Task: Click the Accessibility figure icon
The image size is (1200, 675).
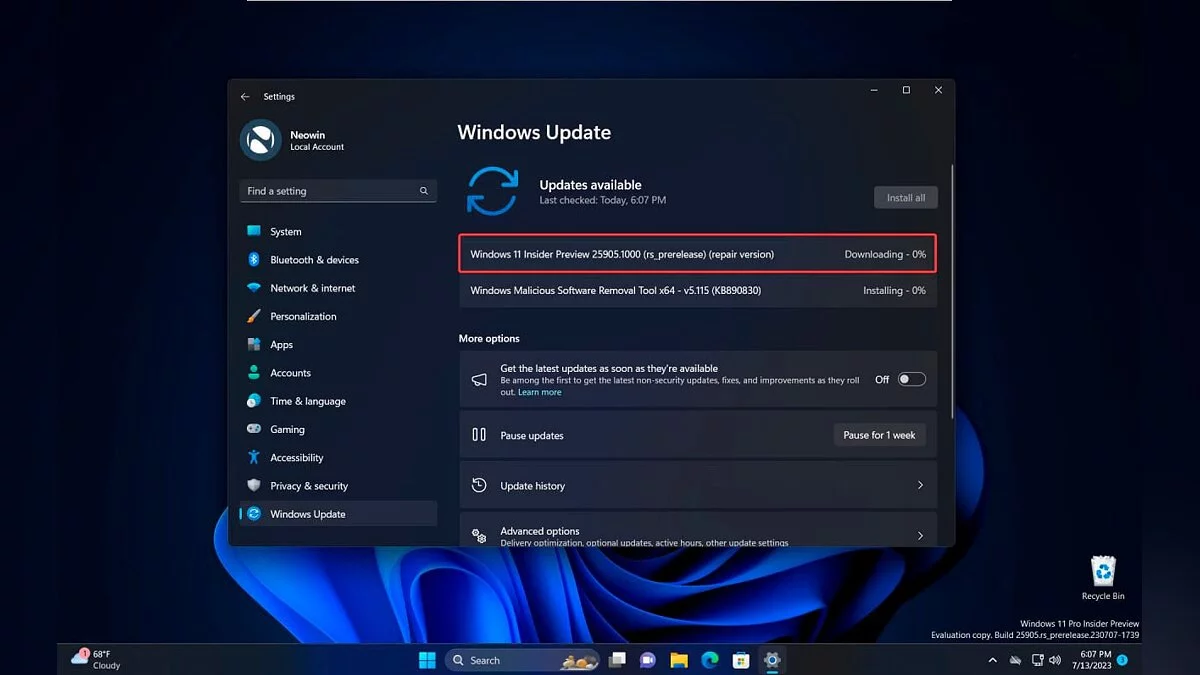Action: [254, 458]
